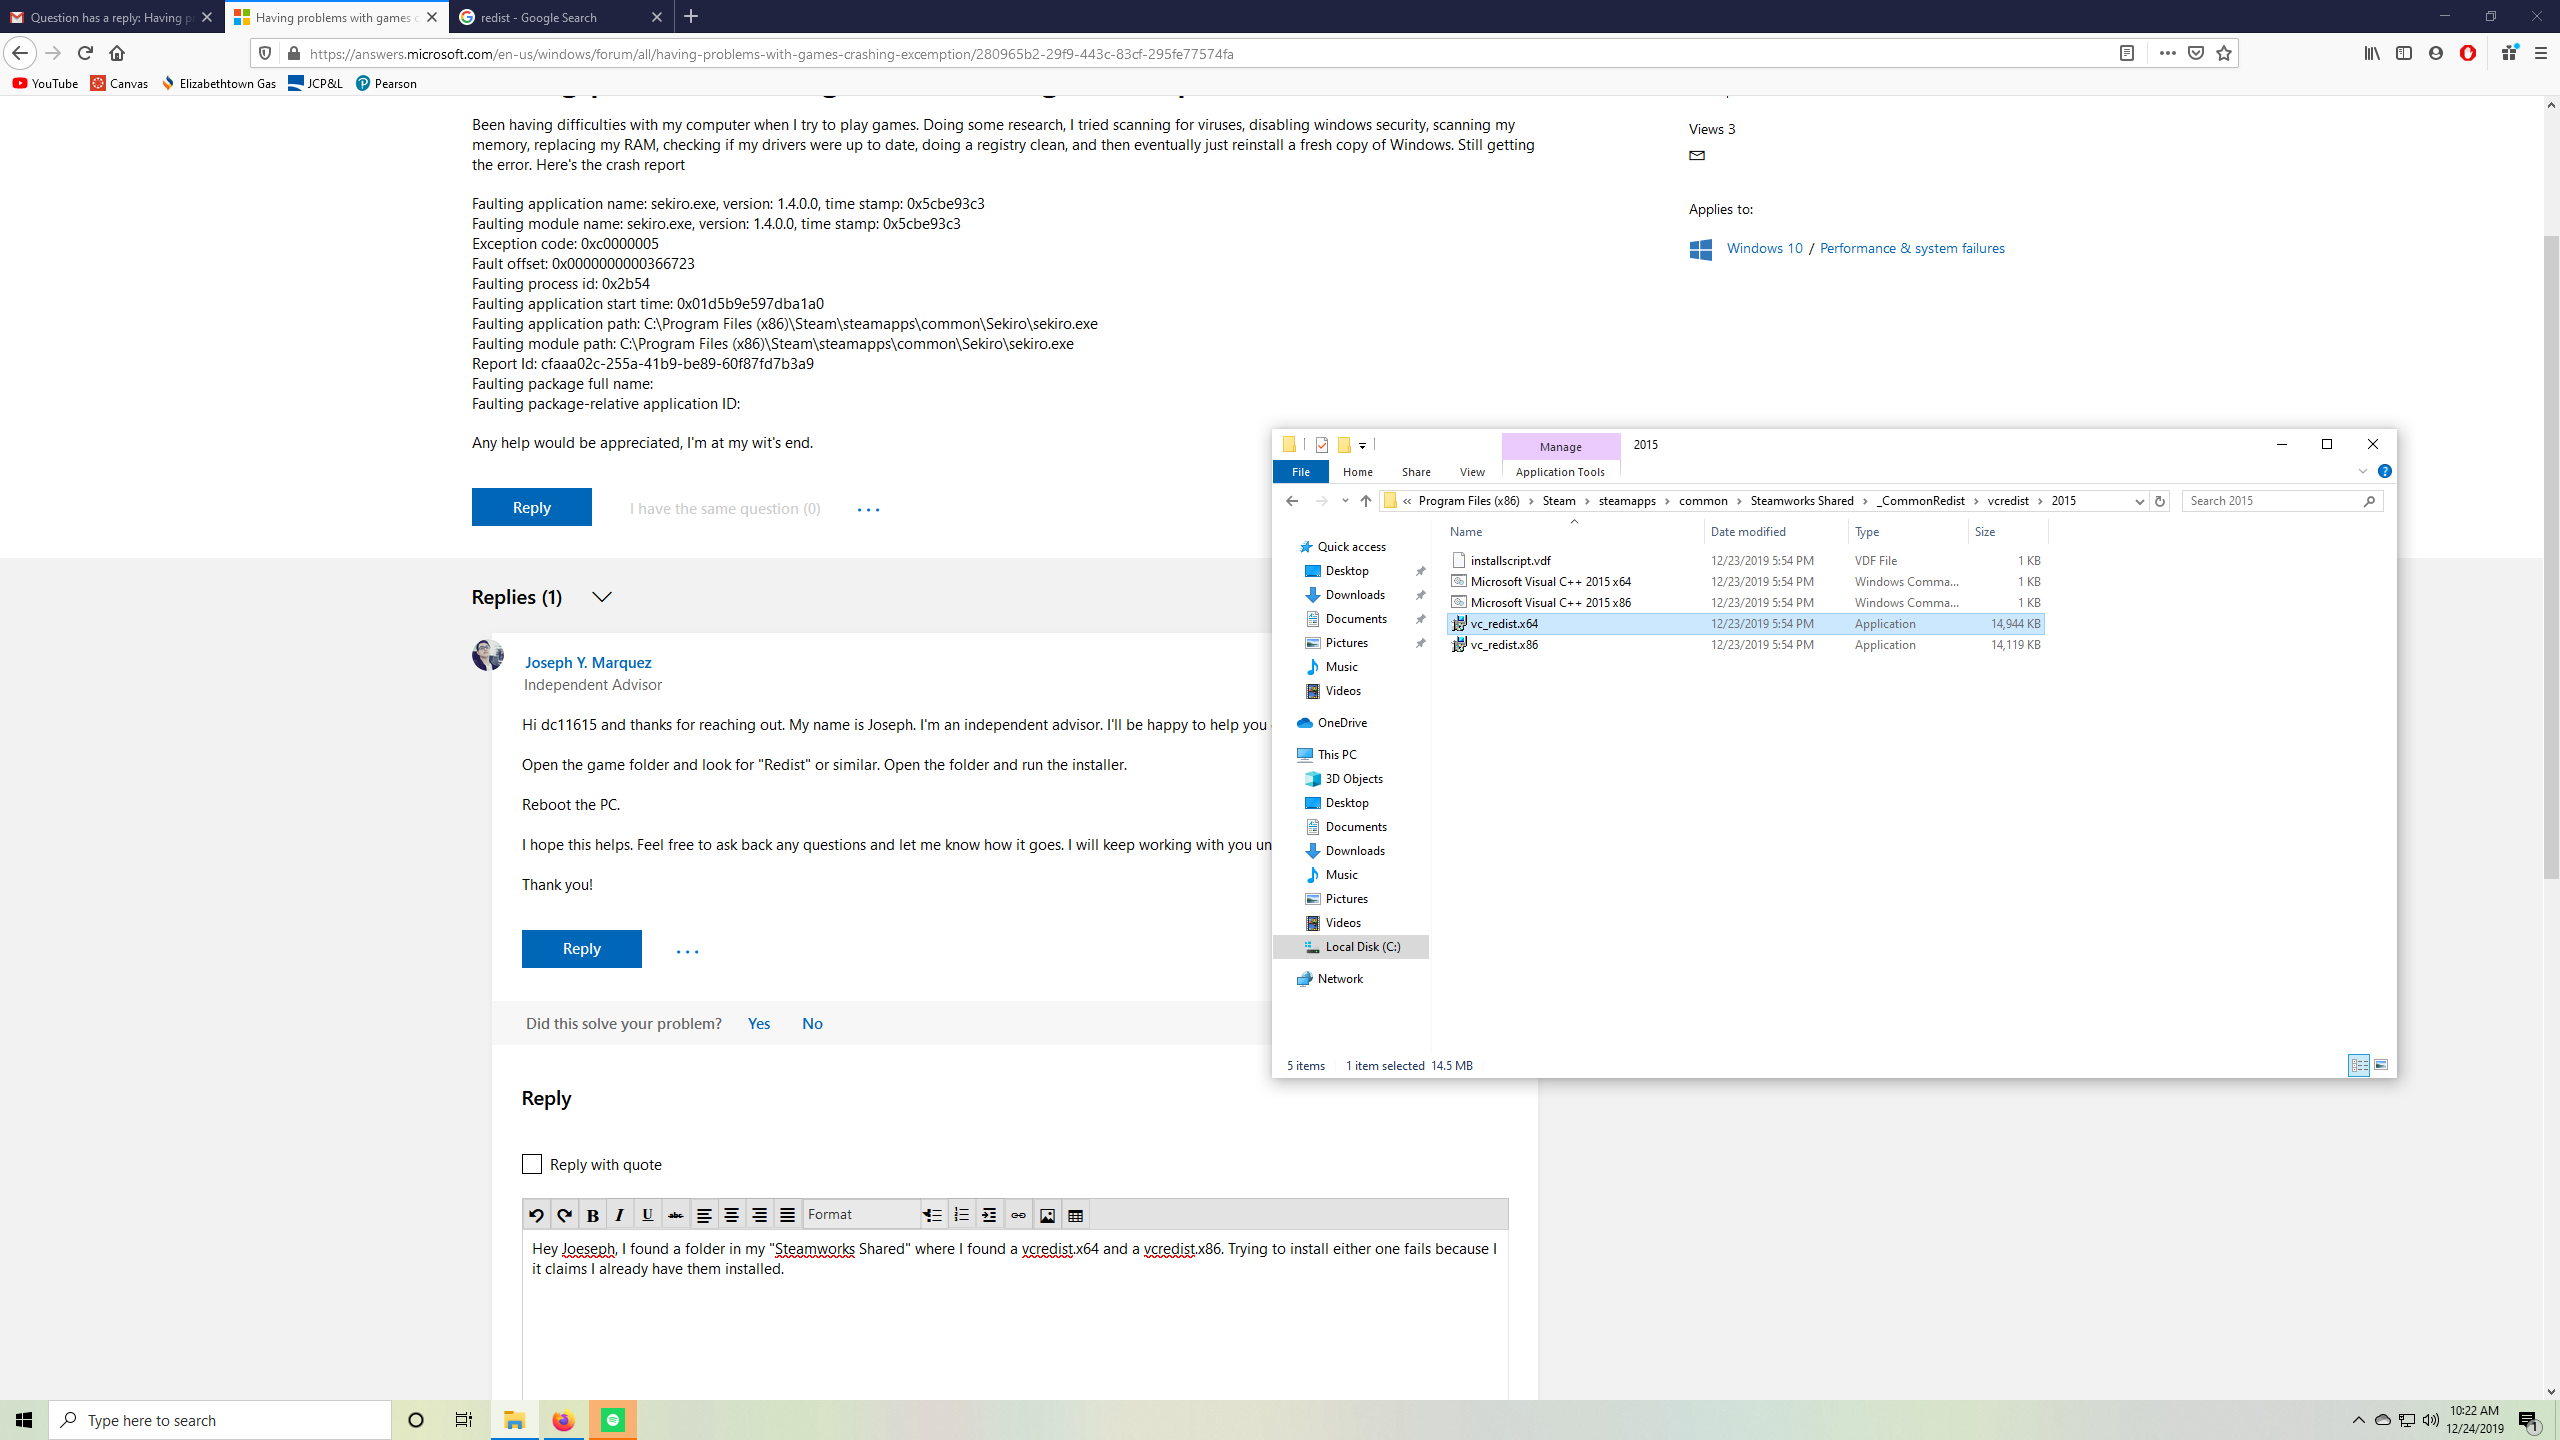The width and height of the screenshot is (2560, 1440).
Task: Open the redist Google Search browser tab
Action: tap(547, 17)
